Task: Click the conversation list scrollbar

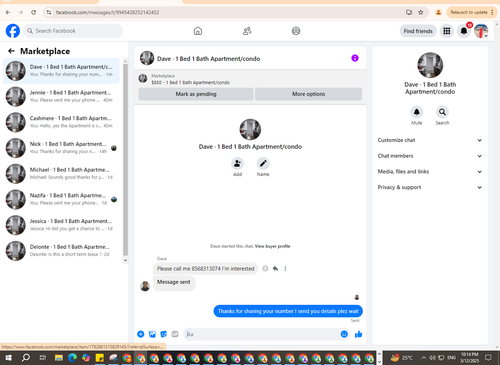Action: coord(125,160)
